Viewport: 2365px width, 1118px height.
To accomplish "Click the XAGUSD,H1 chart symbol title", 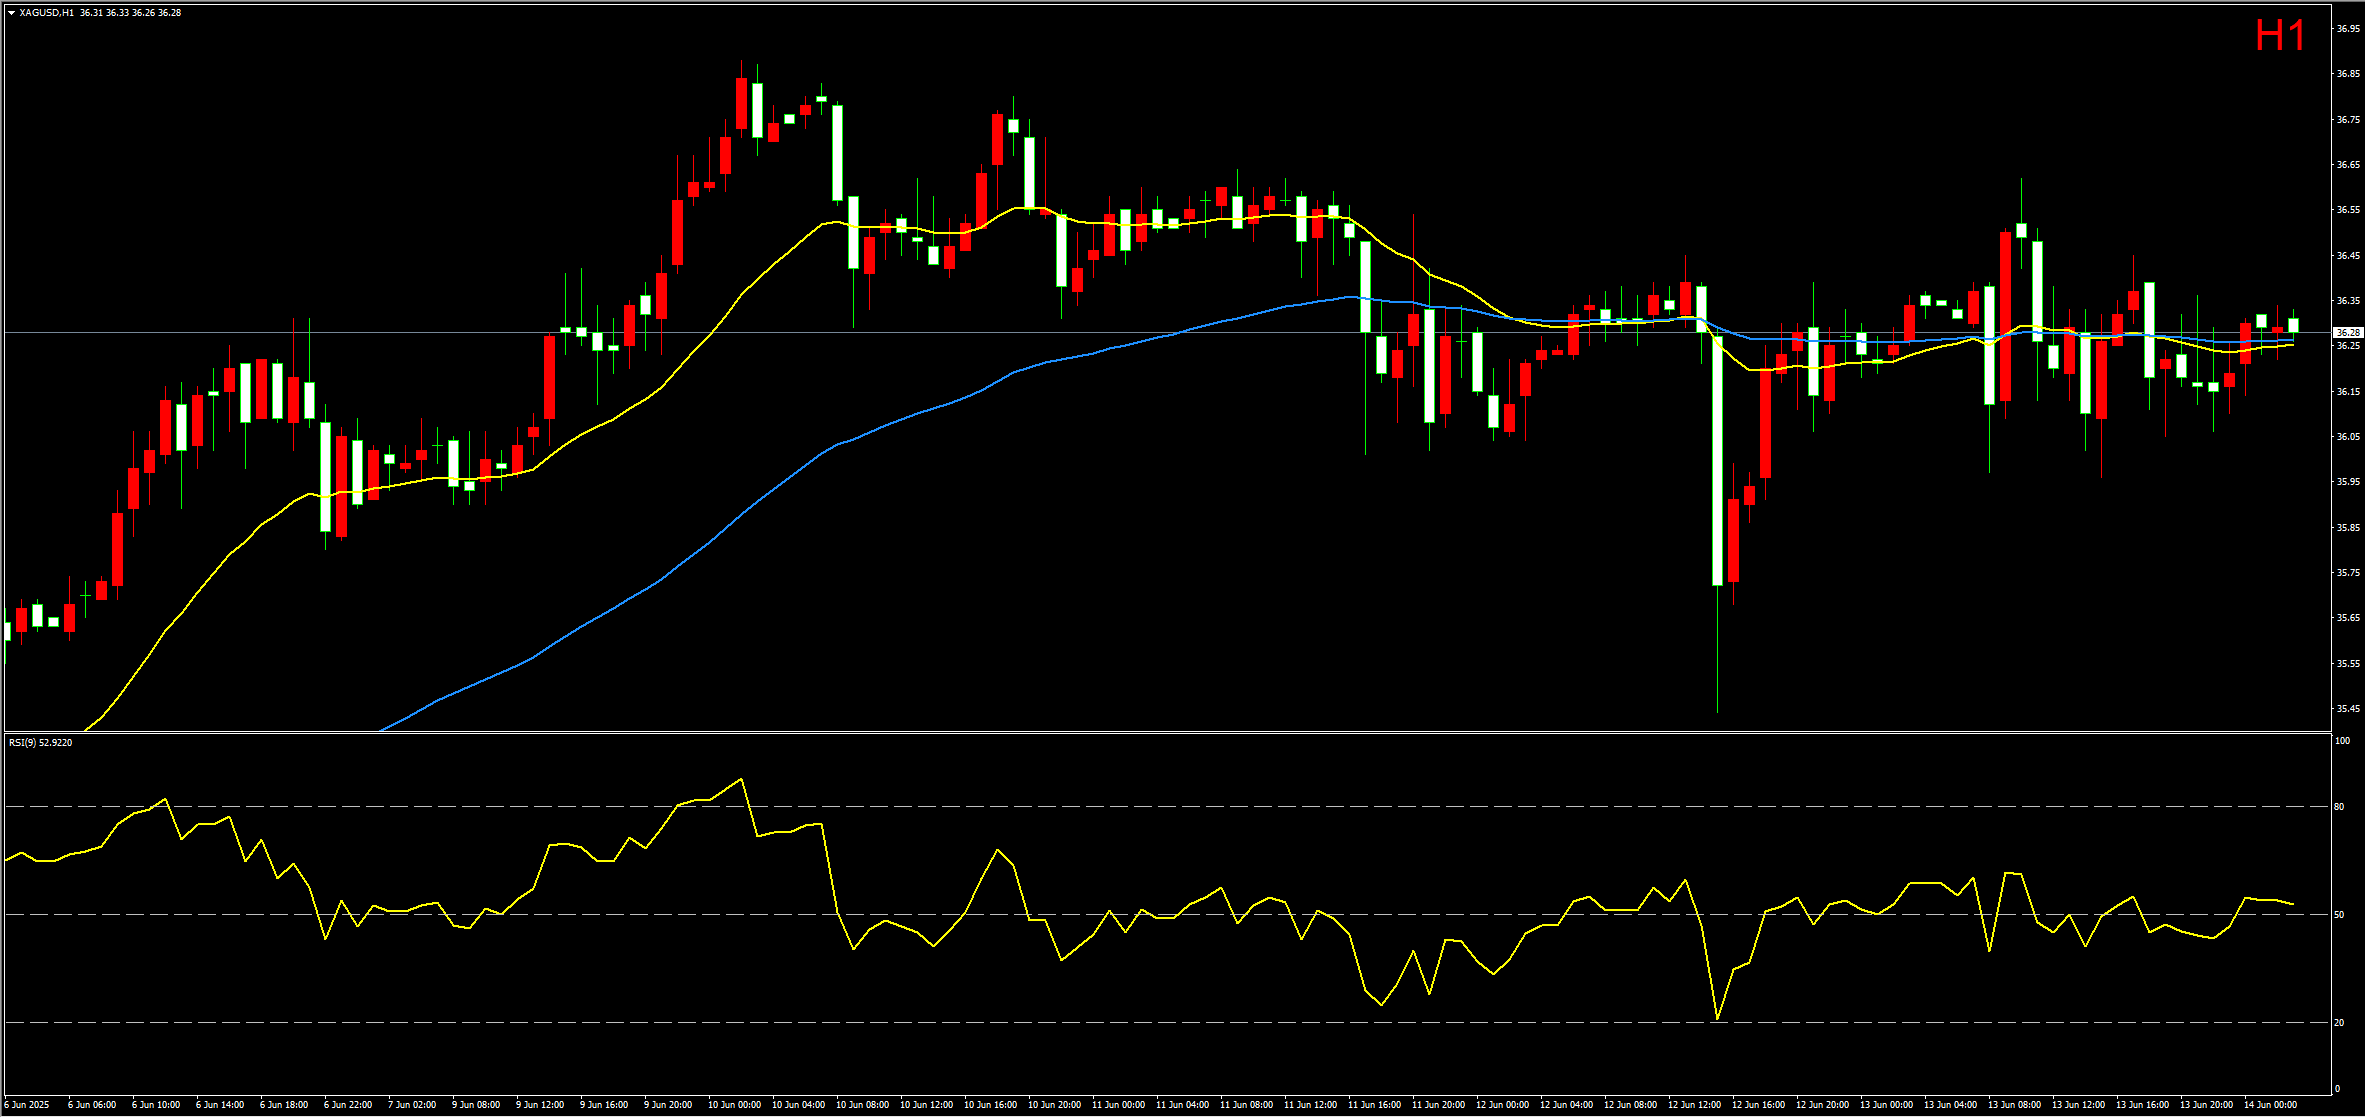I will [x=46, y=13].
